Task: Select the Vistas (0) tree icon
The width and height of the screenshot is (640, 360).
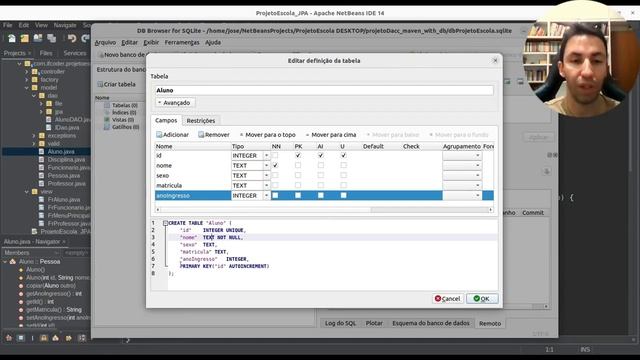Action: [x=107, y=120]
